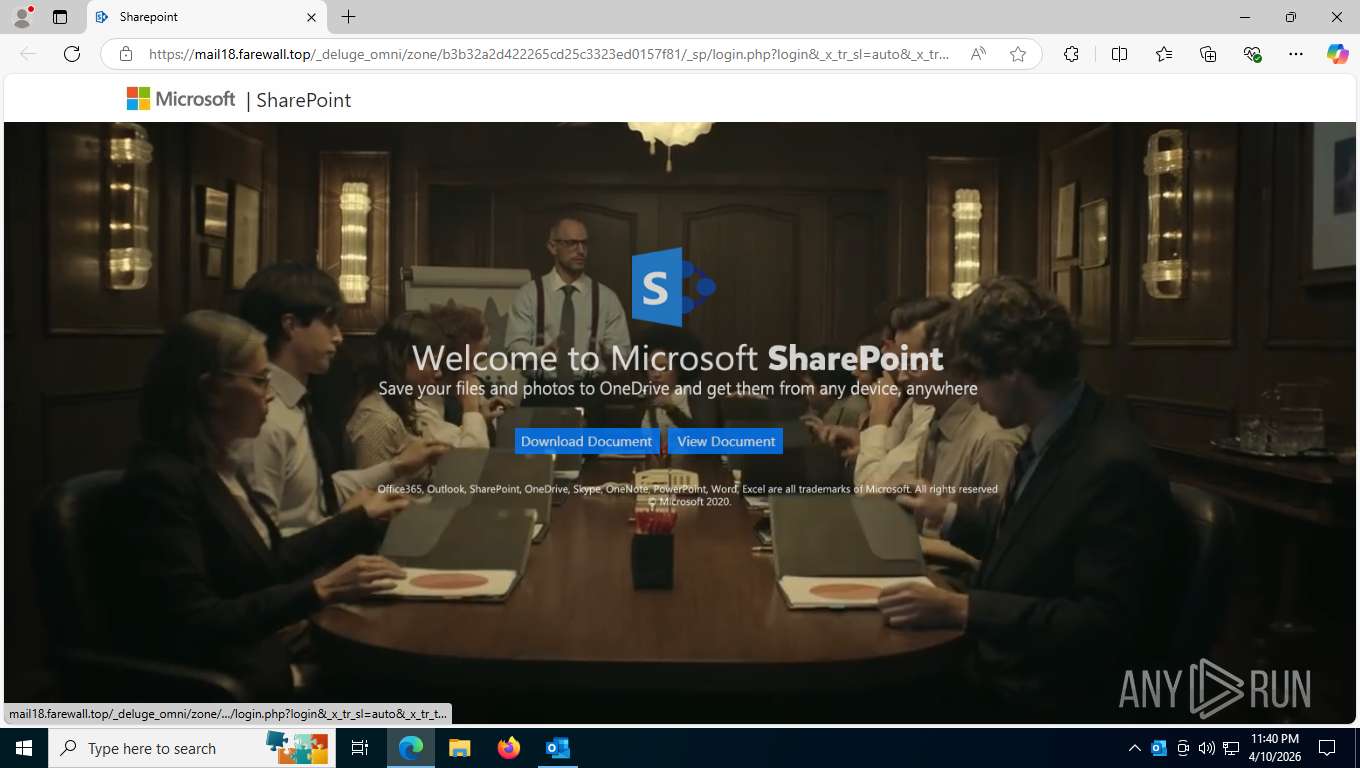Refresh the current page
The image size is (1360, 768).
72,54
